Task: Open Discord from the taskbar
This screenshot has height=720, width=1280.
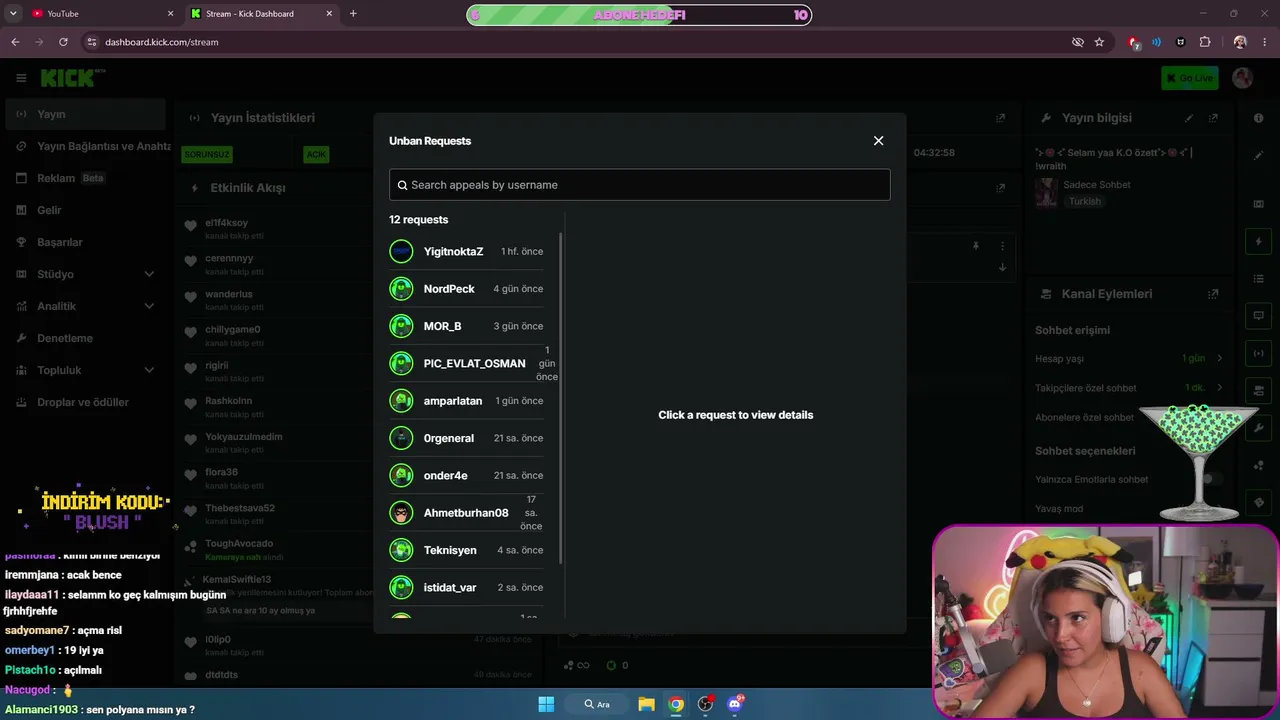Action: coord(736,704)
